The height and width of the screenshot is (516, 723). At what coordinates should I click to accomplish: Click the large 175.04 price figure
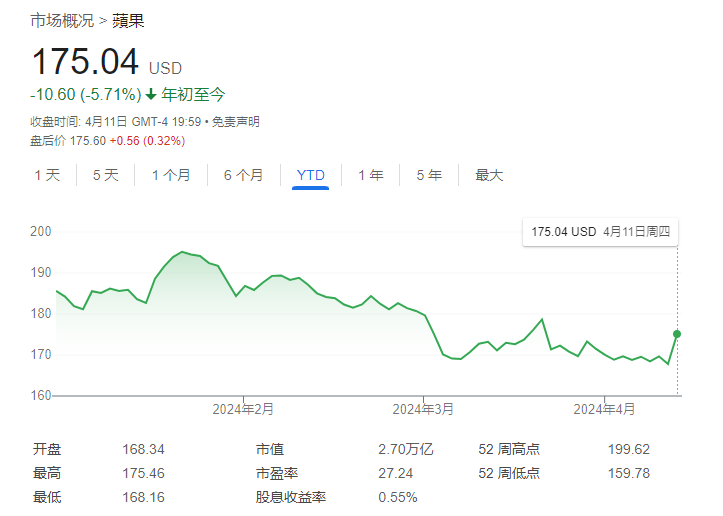(85, 62)
